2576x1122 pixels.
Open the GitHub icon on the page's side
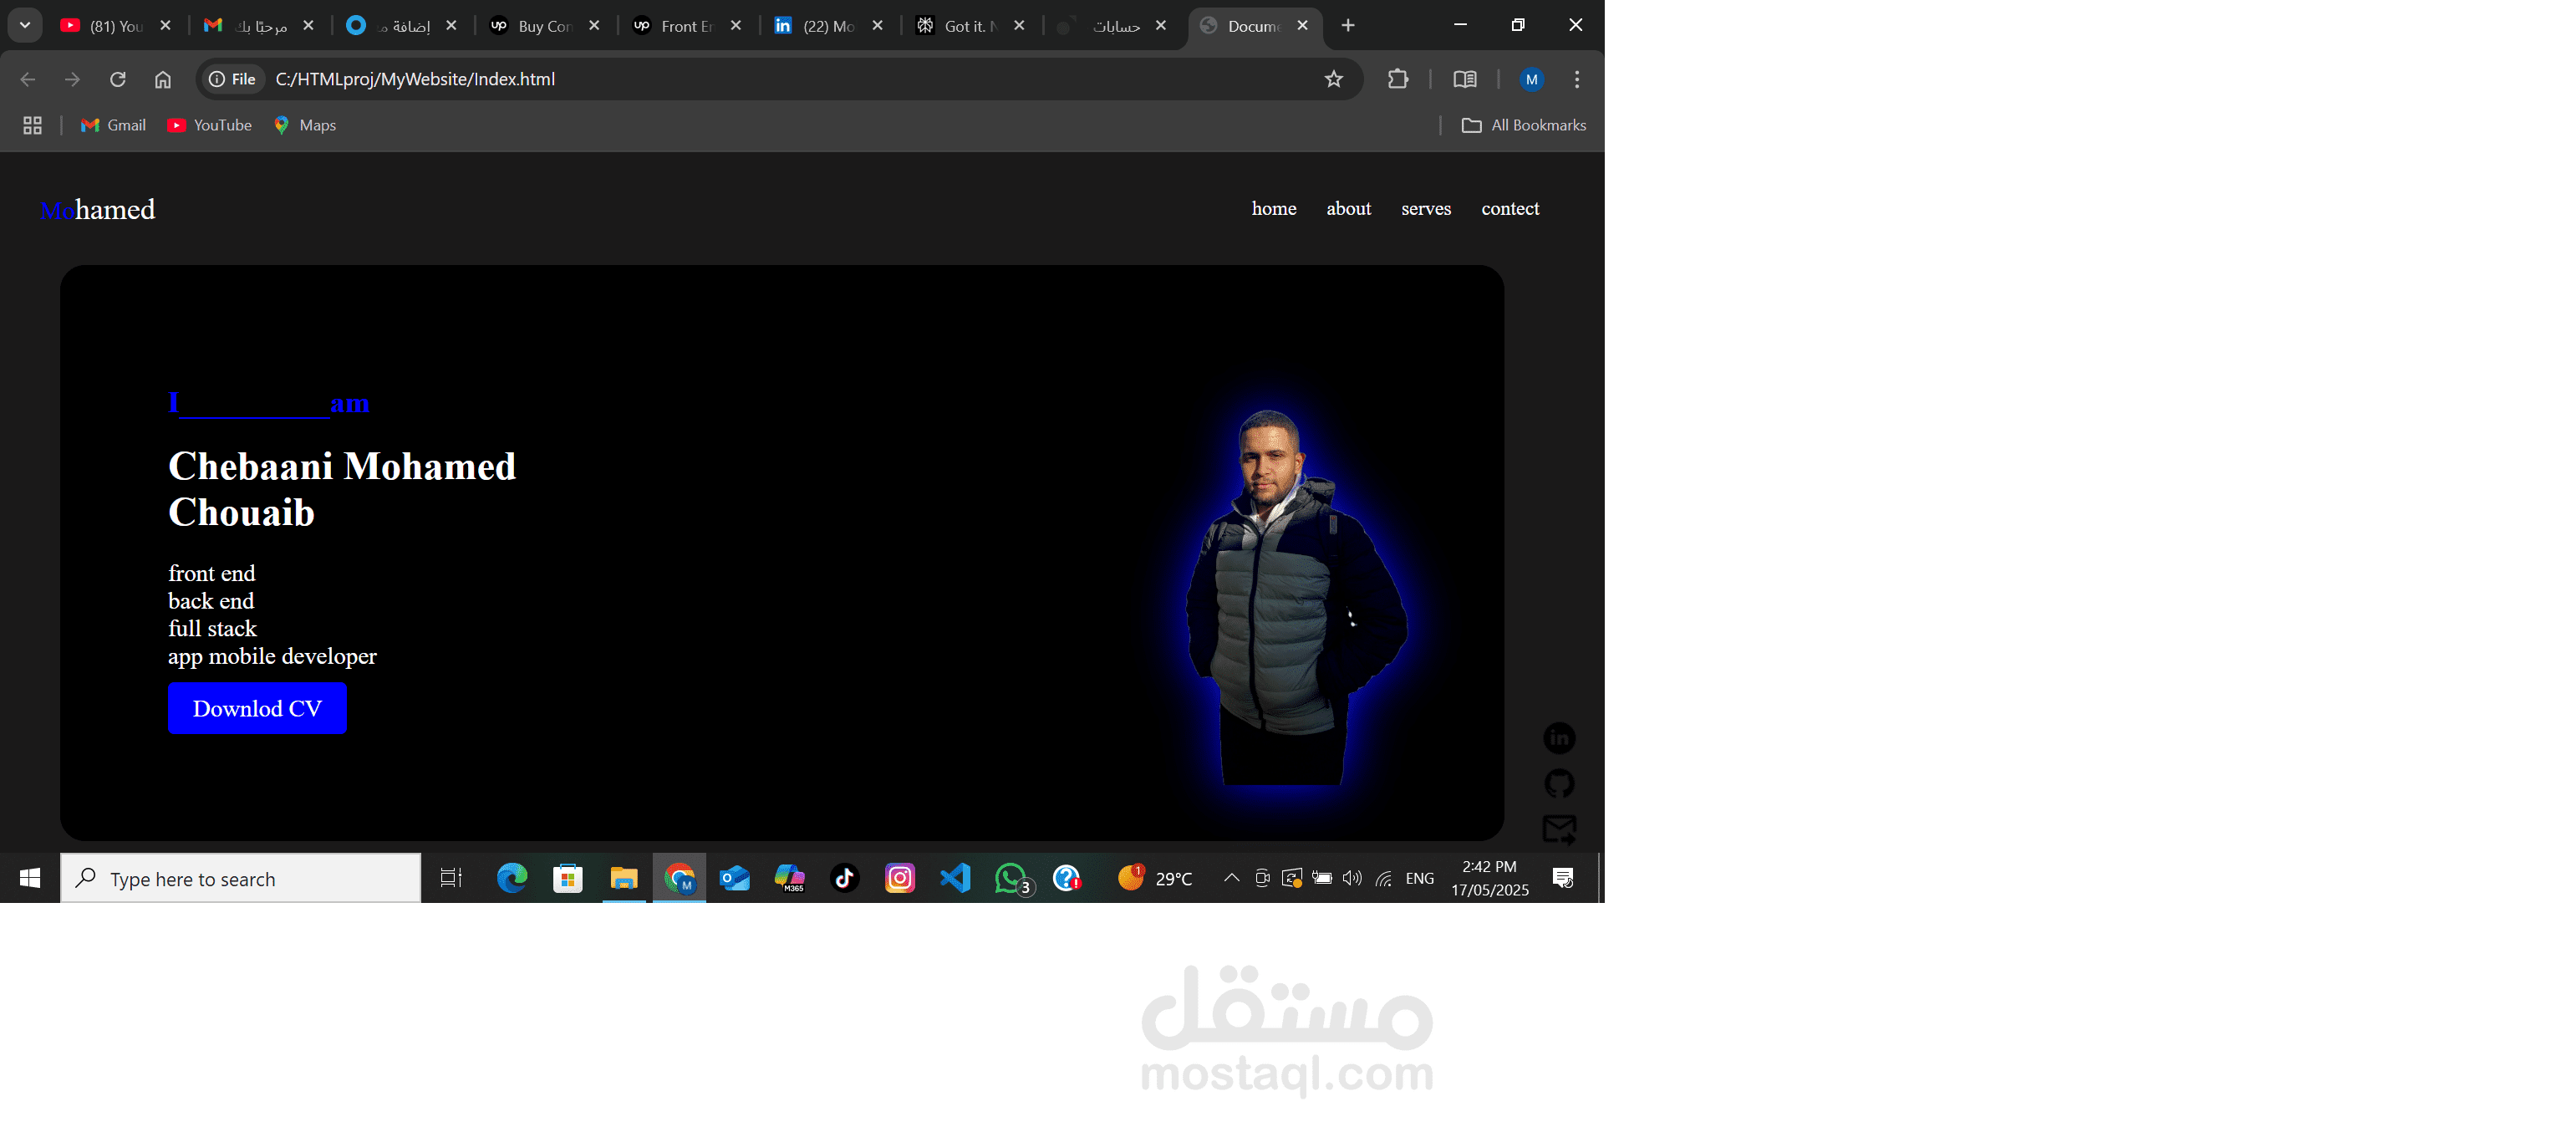(x=1559, y=783)
